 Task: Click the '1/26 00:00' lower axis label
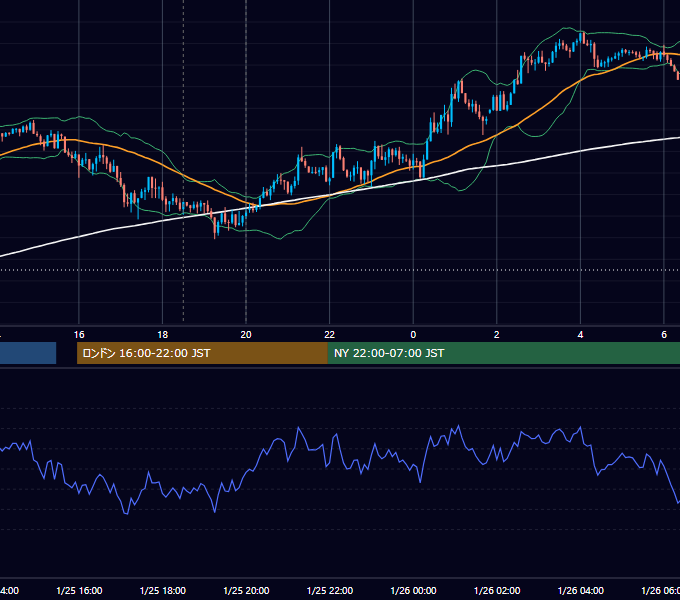pos(413,590)
